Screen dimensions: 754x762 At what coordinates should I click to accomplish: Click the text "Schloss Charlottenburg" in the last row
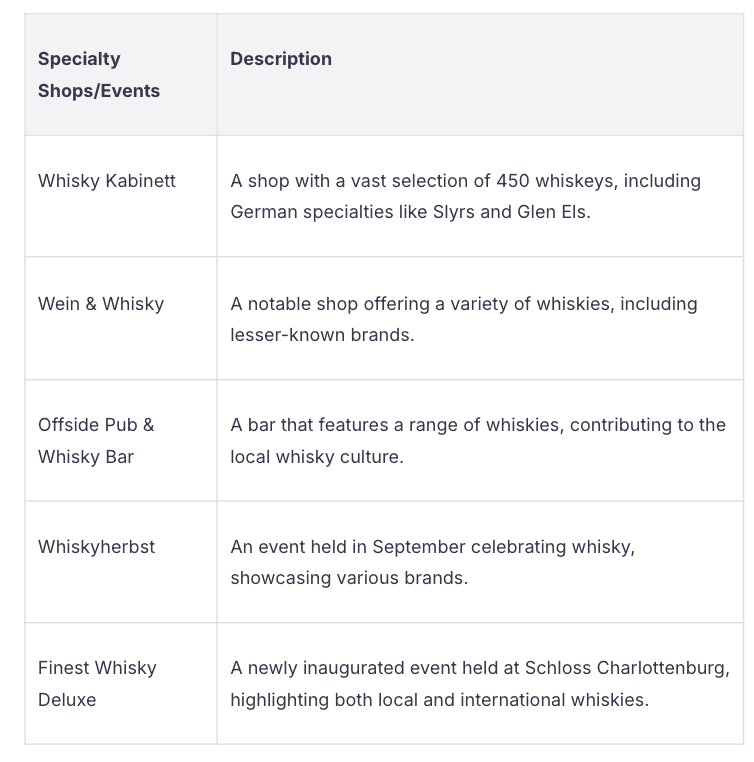626,668
